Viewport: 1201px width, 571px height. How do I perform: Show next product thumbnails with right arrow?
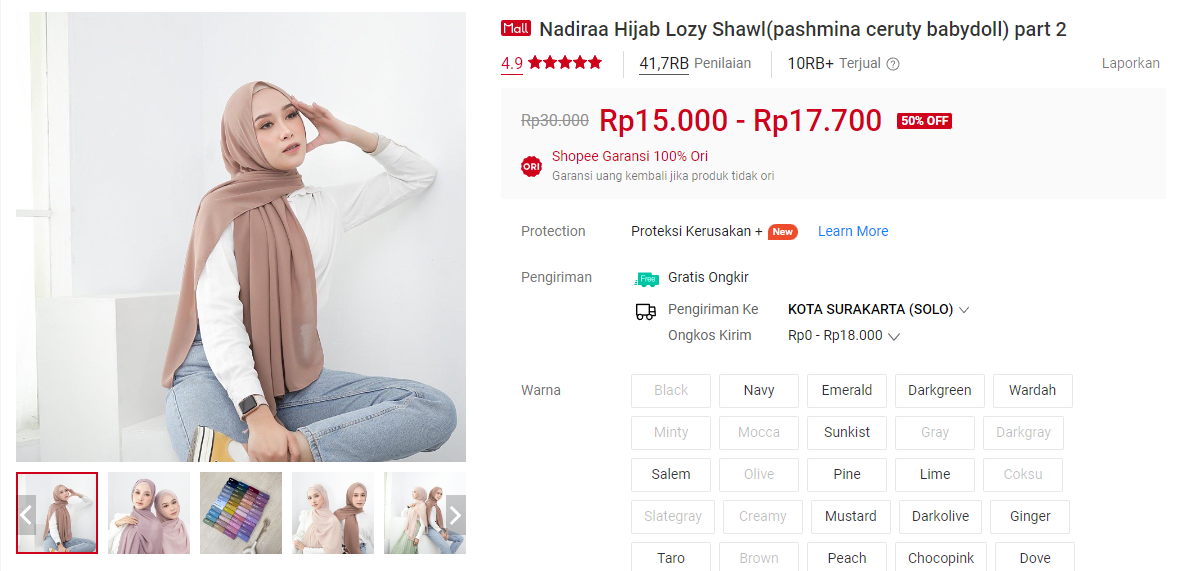(x=456, y=515)
